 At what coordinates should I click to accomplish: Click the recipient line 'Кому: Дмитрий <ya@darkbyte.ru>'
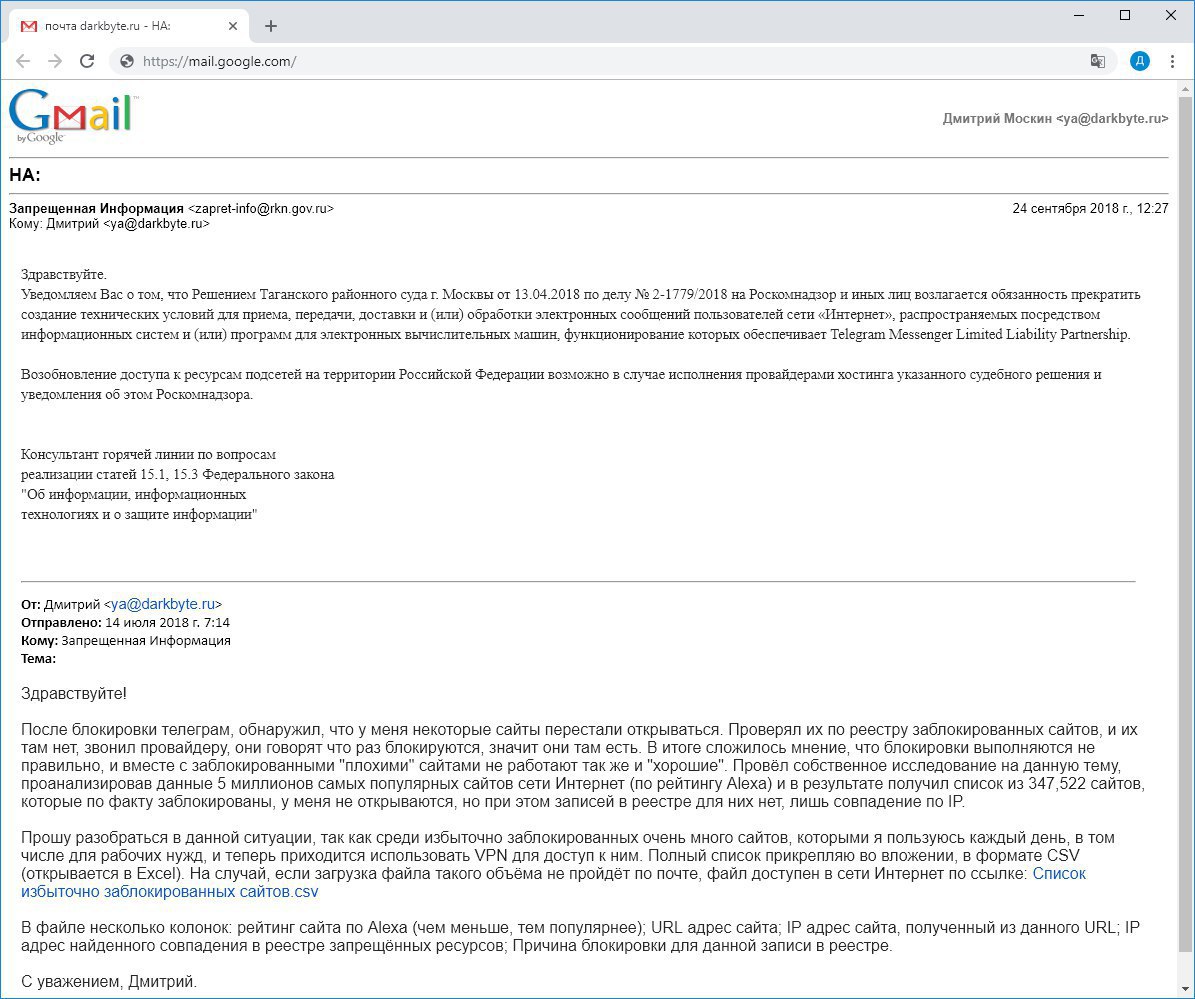click(x=109, y=224)
